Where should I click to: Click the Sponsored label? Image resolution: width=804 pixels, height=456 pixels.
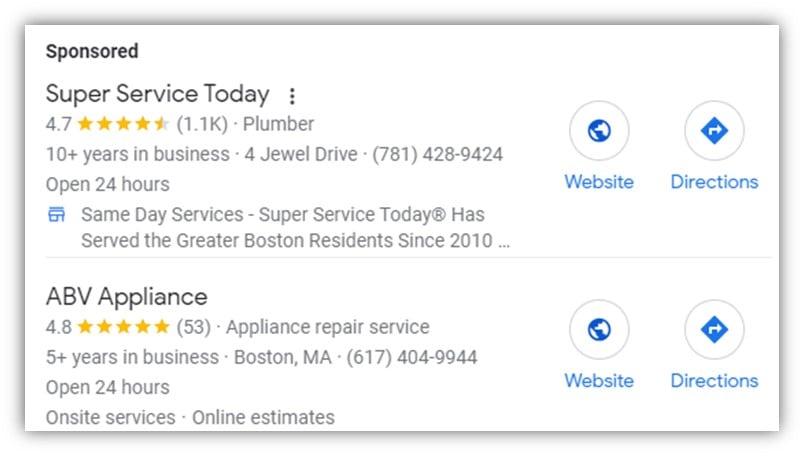(92, 51)
